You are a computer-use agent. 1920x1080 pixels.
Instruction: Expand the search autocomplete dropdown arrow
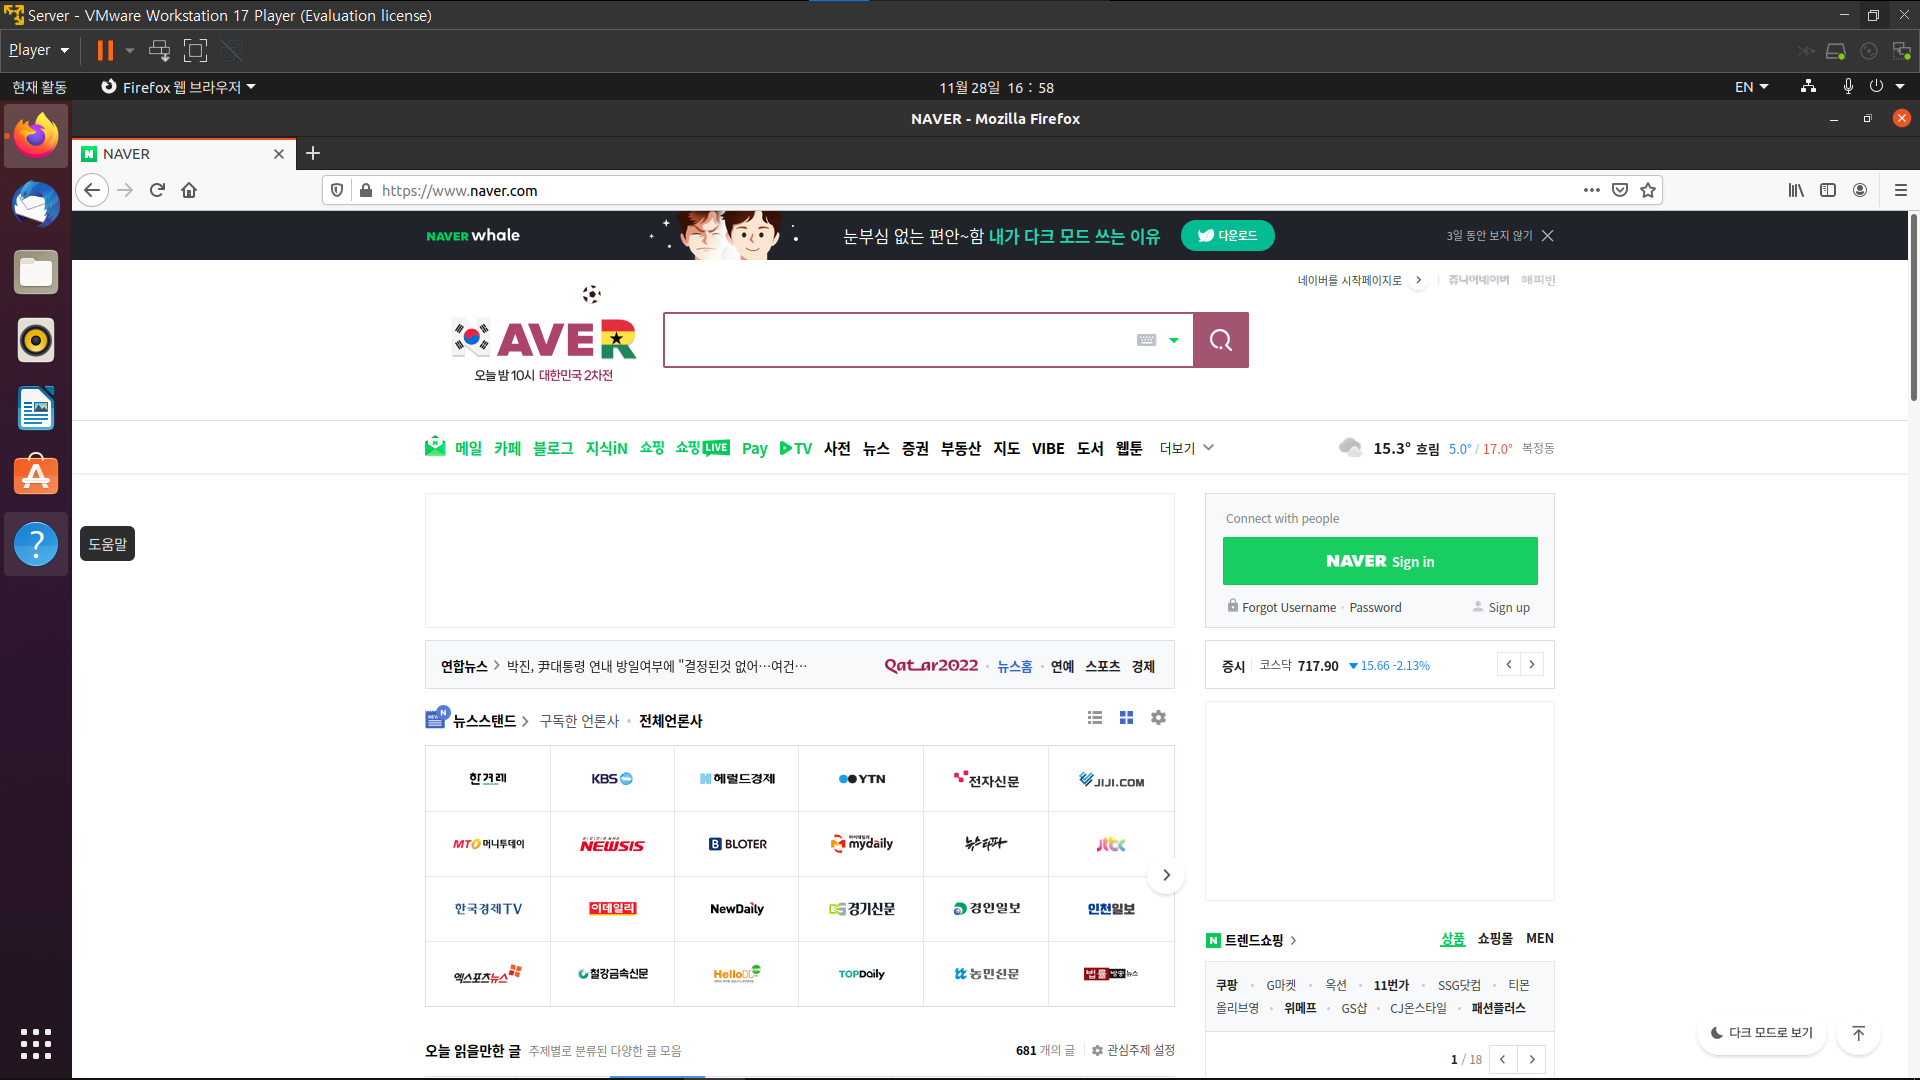[x=1174, y=340]
